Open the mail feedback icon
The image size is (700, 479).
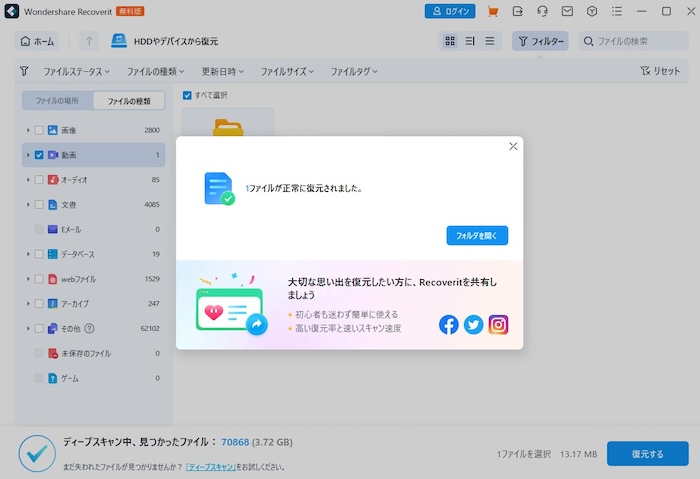pyautogui.click(x=567, y=12)
